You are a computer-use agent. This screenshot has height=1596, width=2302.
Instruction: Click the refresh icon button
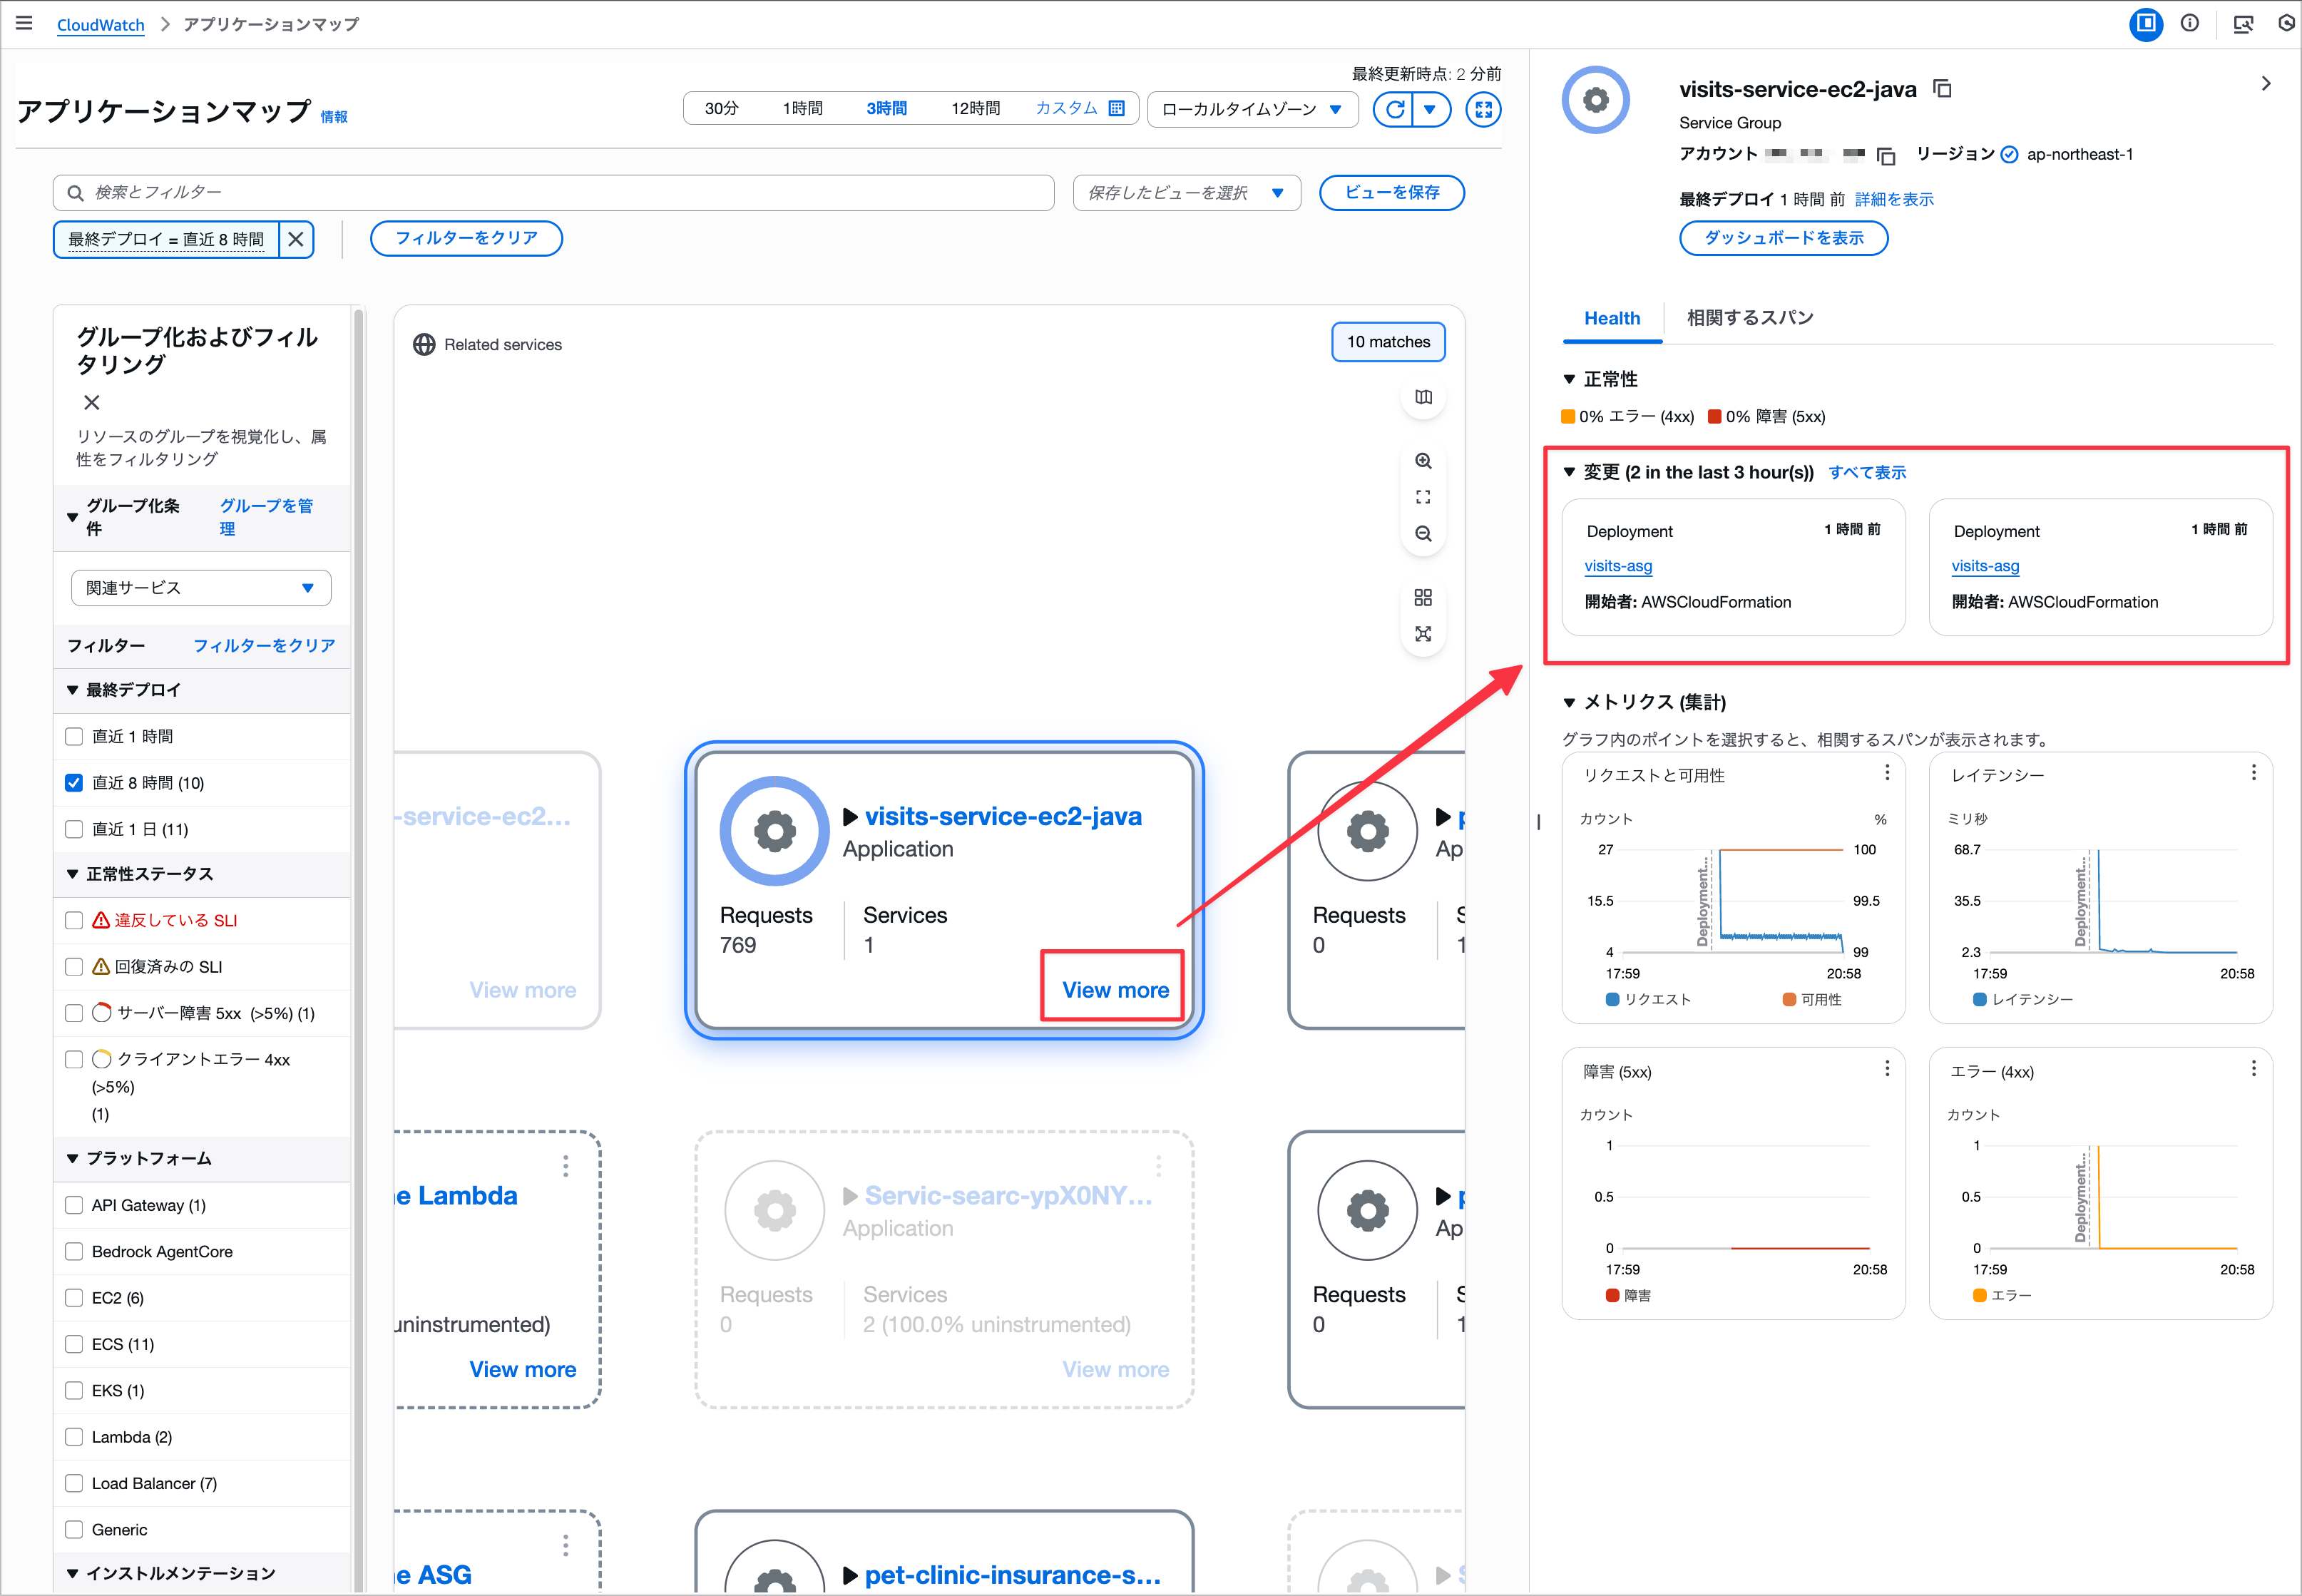(x=1394, y=109)
